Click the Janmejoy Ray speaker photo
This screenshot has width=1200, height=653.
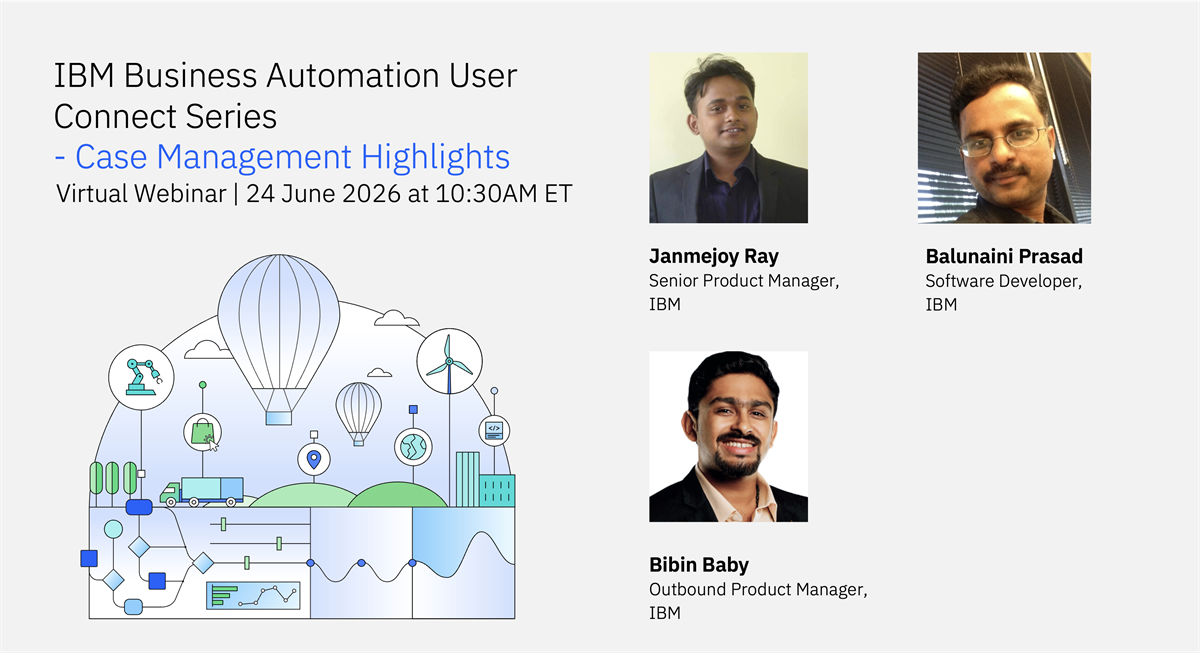pyautogui.click(x=728, y=138)
